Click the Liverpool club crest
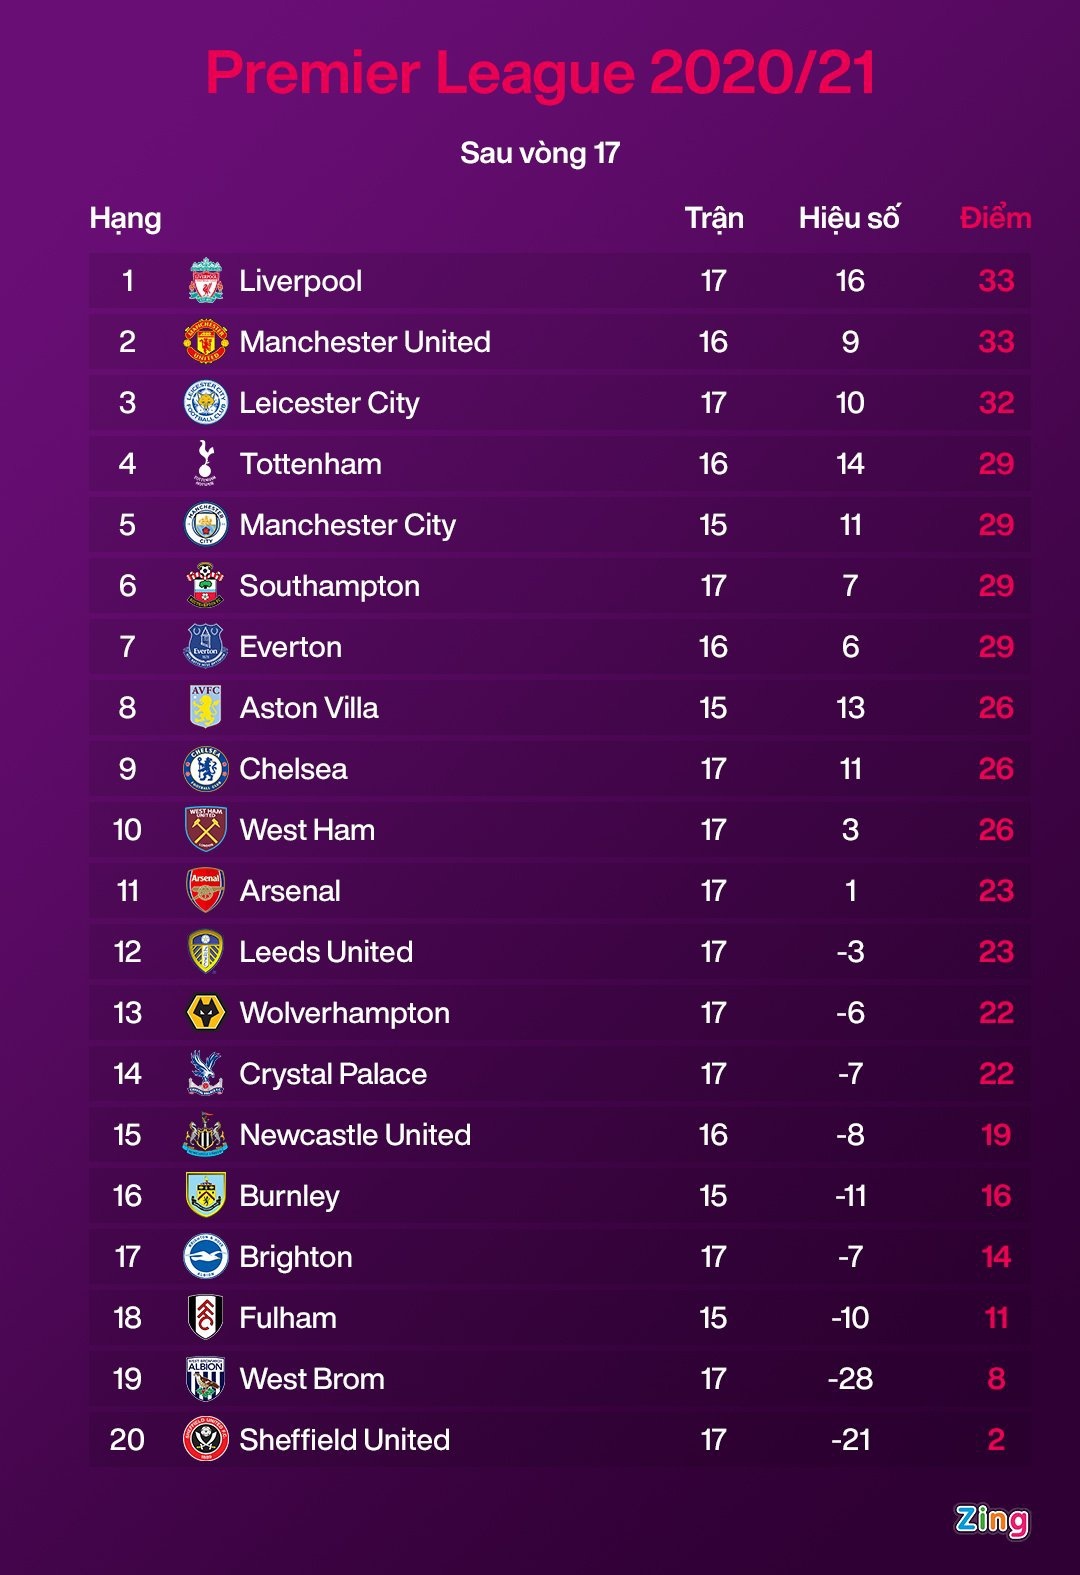Viewport: 1080px width, 1575px height. [206, 281]
